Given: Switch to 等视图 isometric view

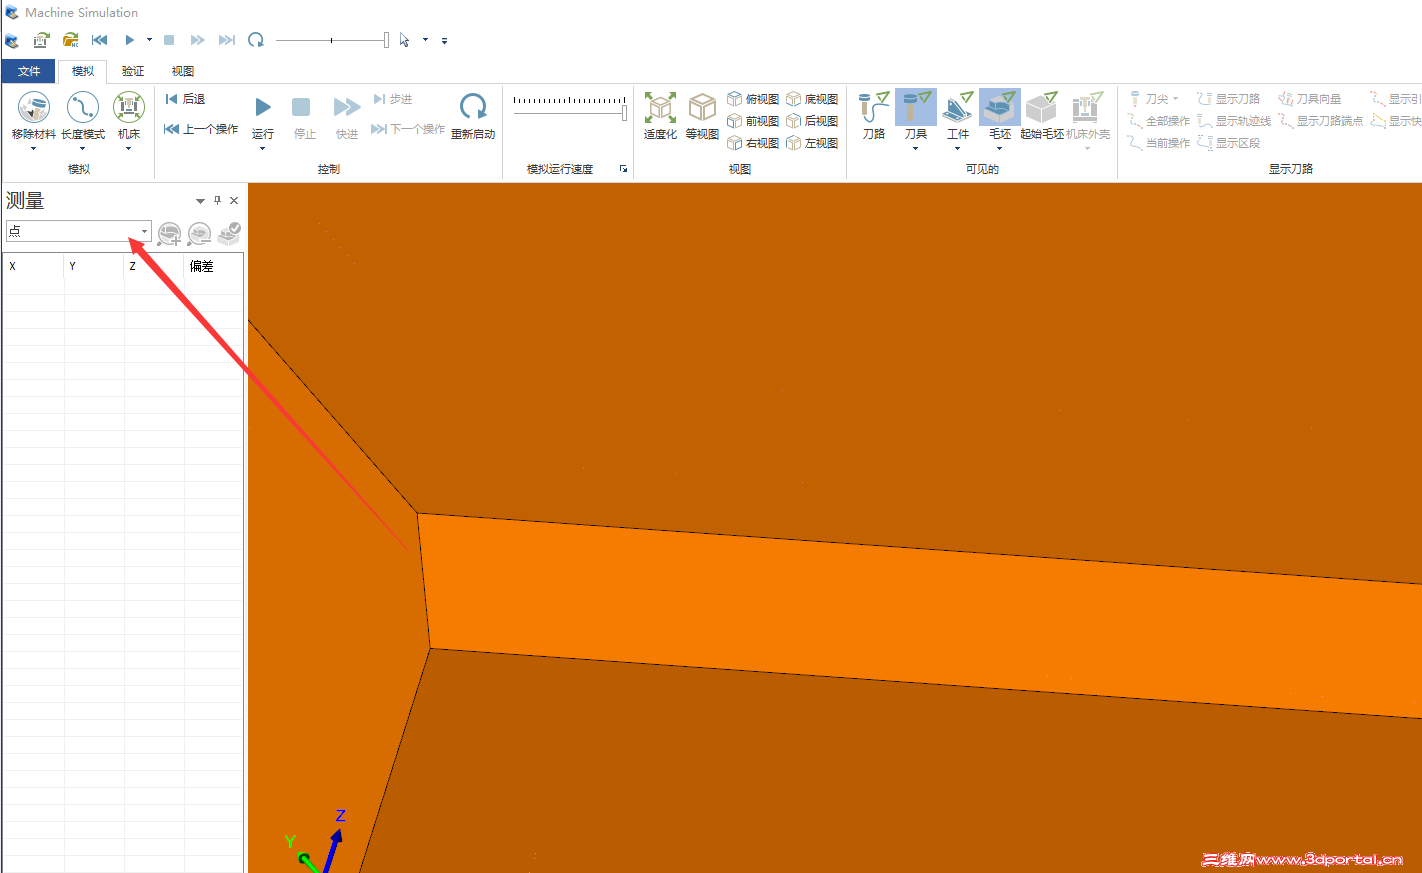Looking at the screenshot, I should point(702,117).
